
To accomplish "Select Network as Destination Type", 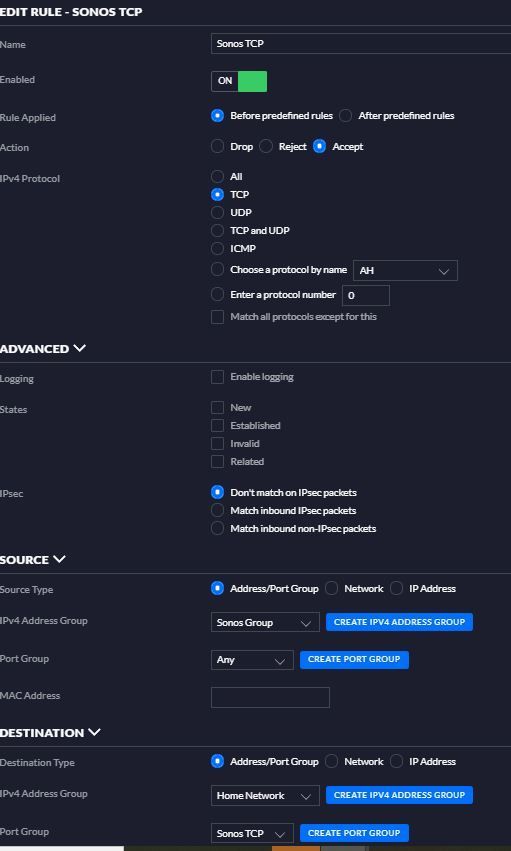I will pyautogui.click(x=331, y=761).
